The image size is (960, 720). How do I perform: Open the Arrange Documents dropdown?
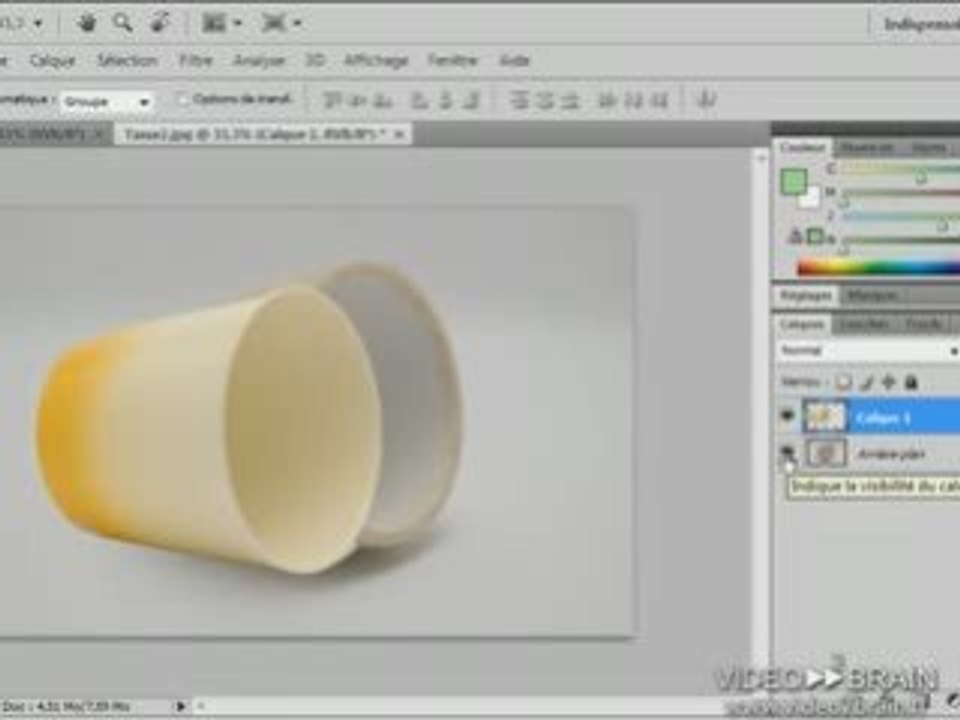pos(222,23)
